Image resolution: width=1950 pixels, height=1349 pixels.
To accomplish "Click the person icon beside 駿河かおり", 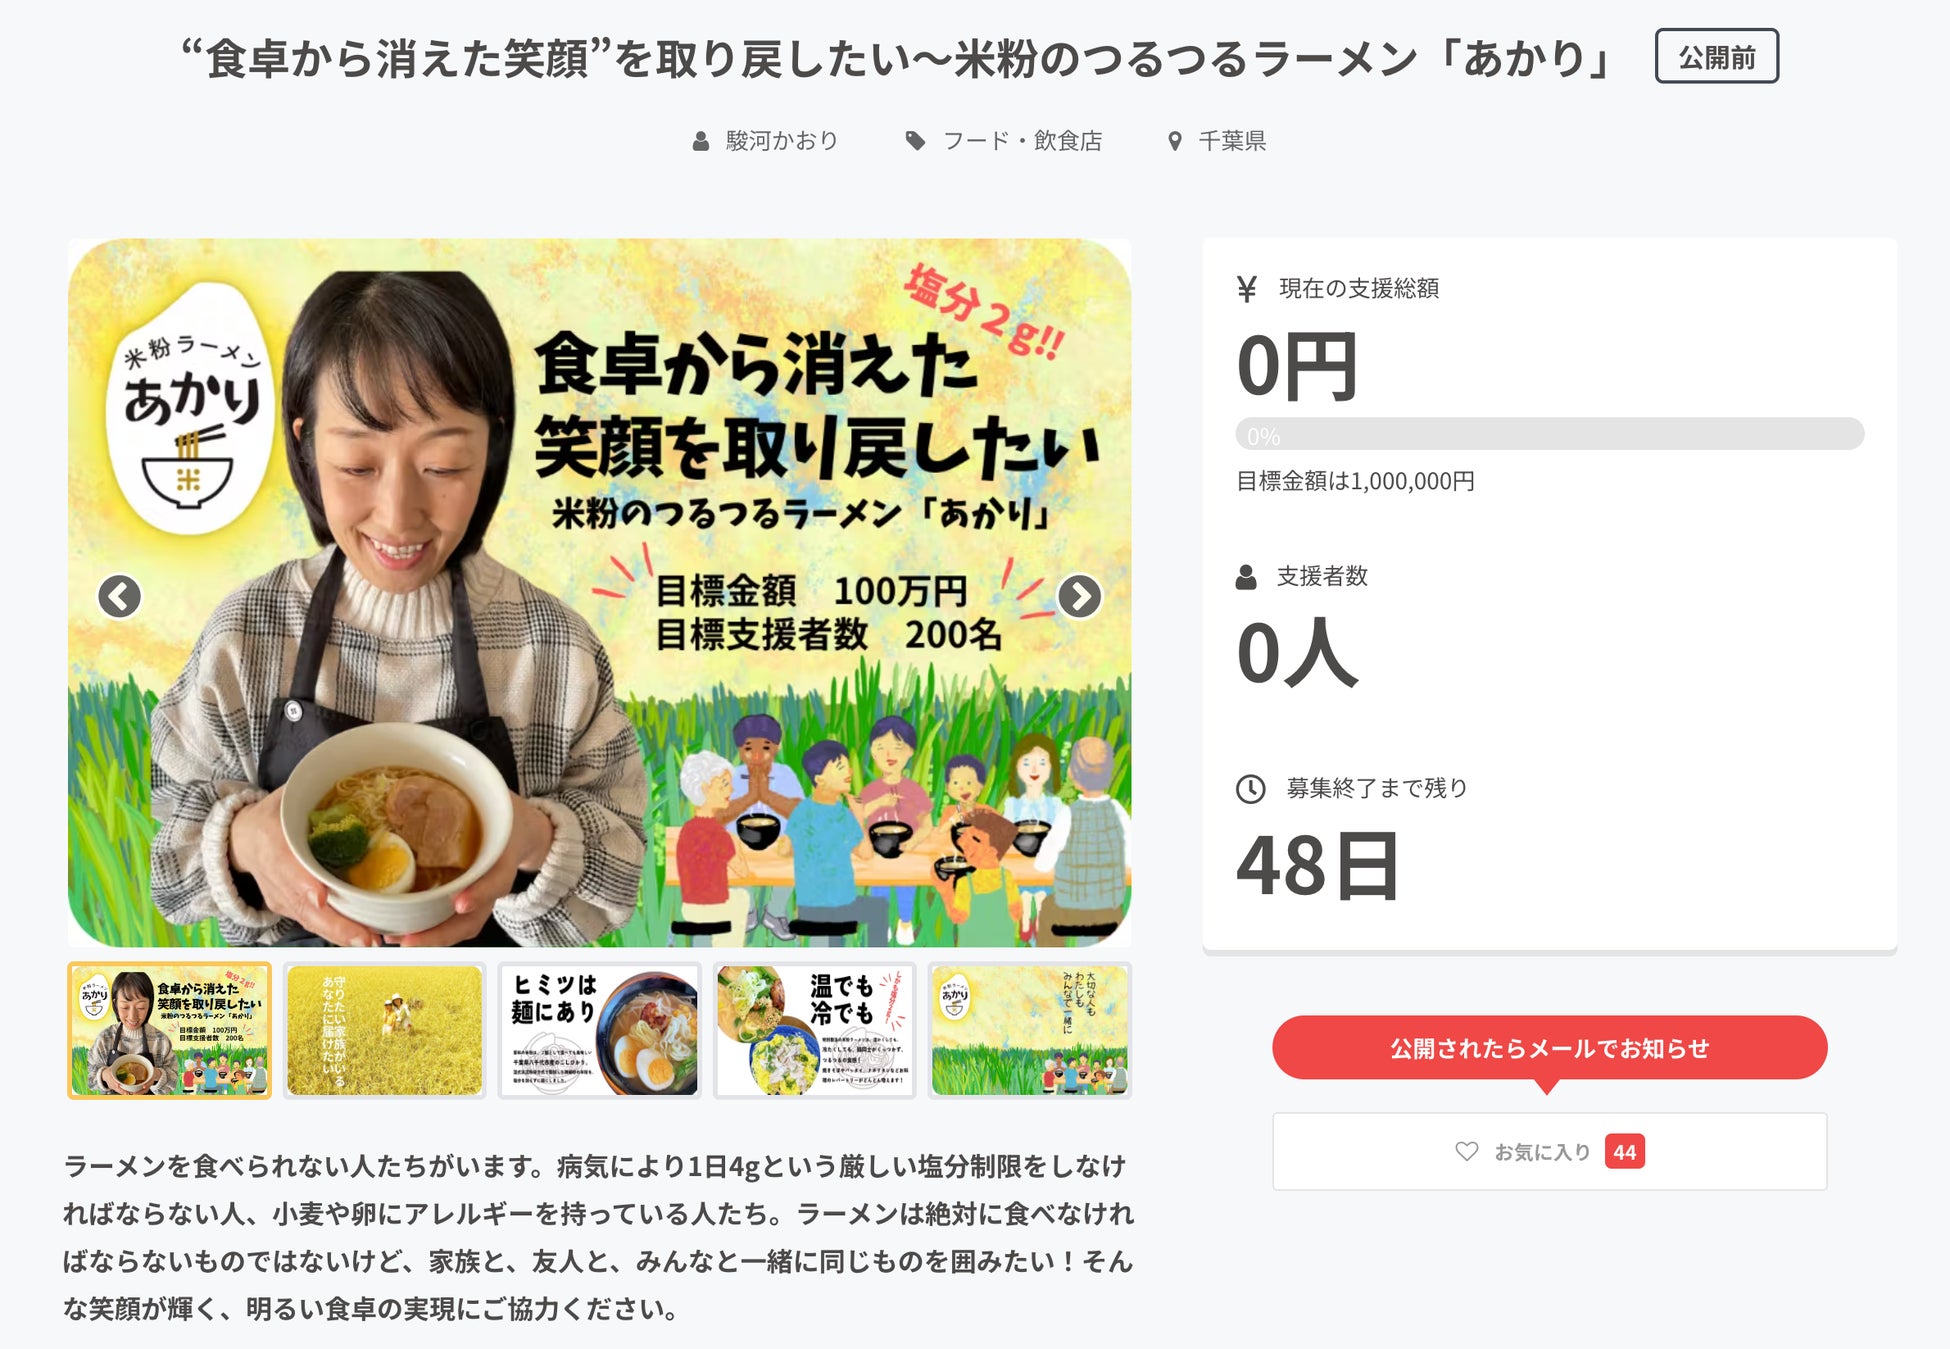I will point(701,142).
